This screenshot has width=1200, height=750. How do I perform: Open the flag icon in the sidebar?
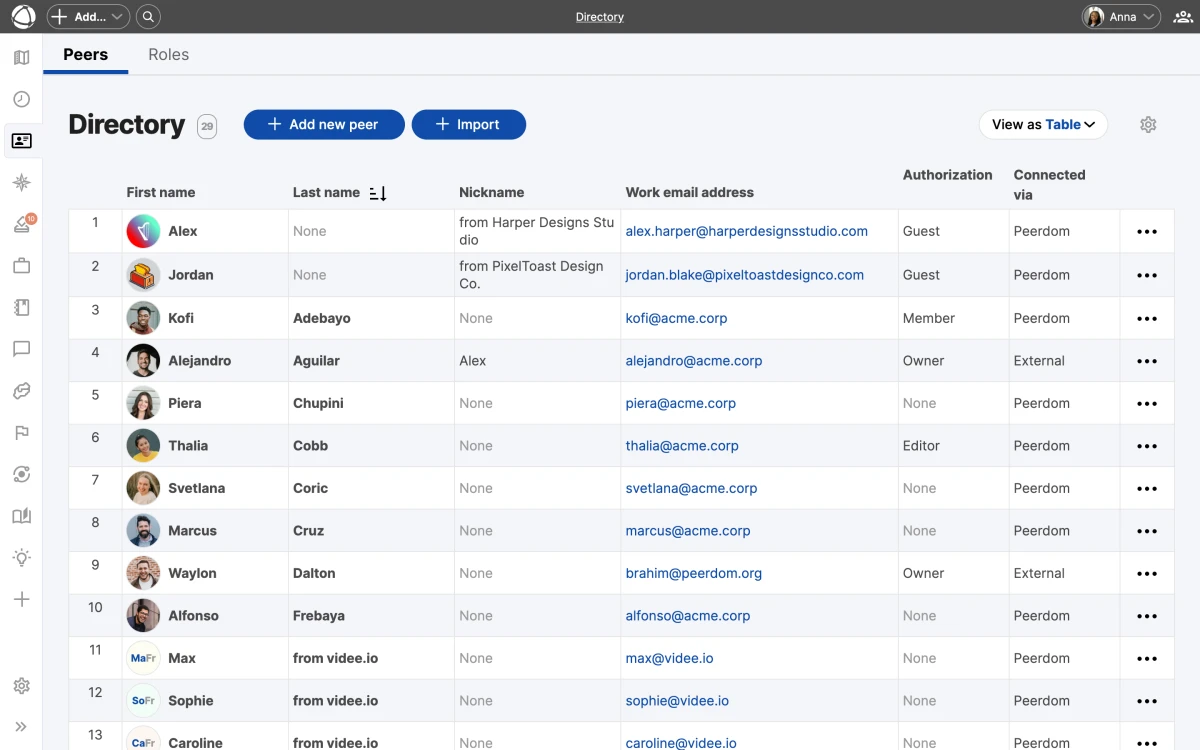click(22, 433)
